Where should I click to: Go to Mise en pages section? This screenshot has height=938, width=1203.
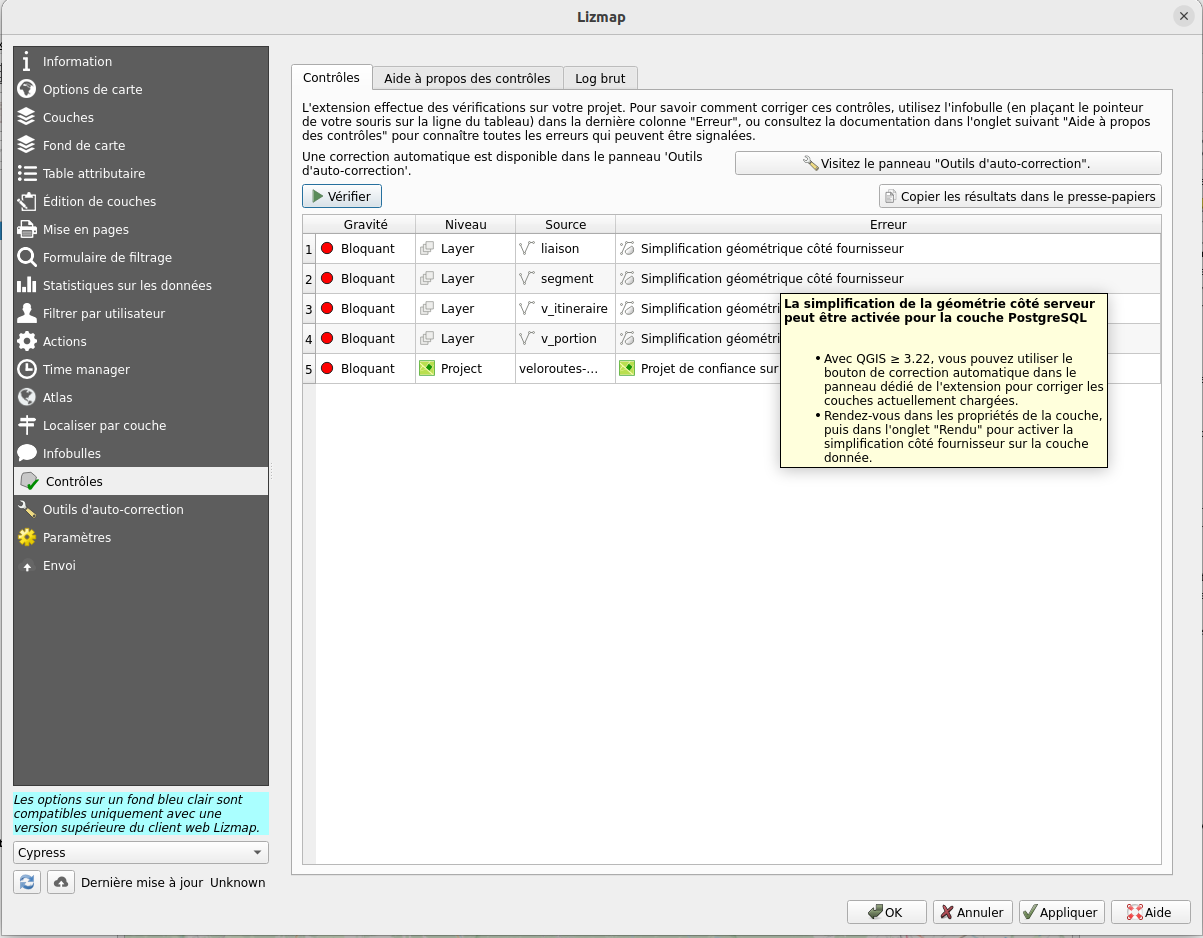click(141, 229)
